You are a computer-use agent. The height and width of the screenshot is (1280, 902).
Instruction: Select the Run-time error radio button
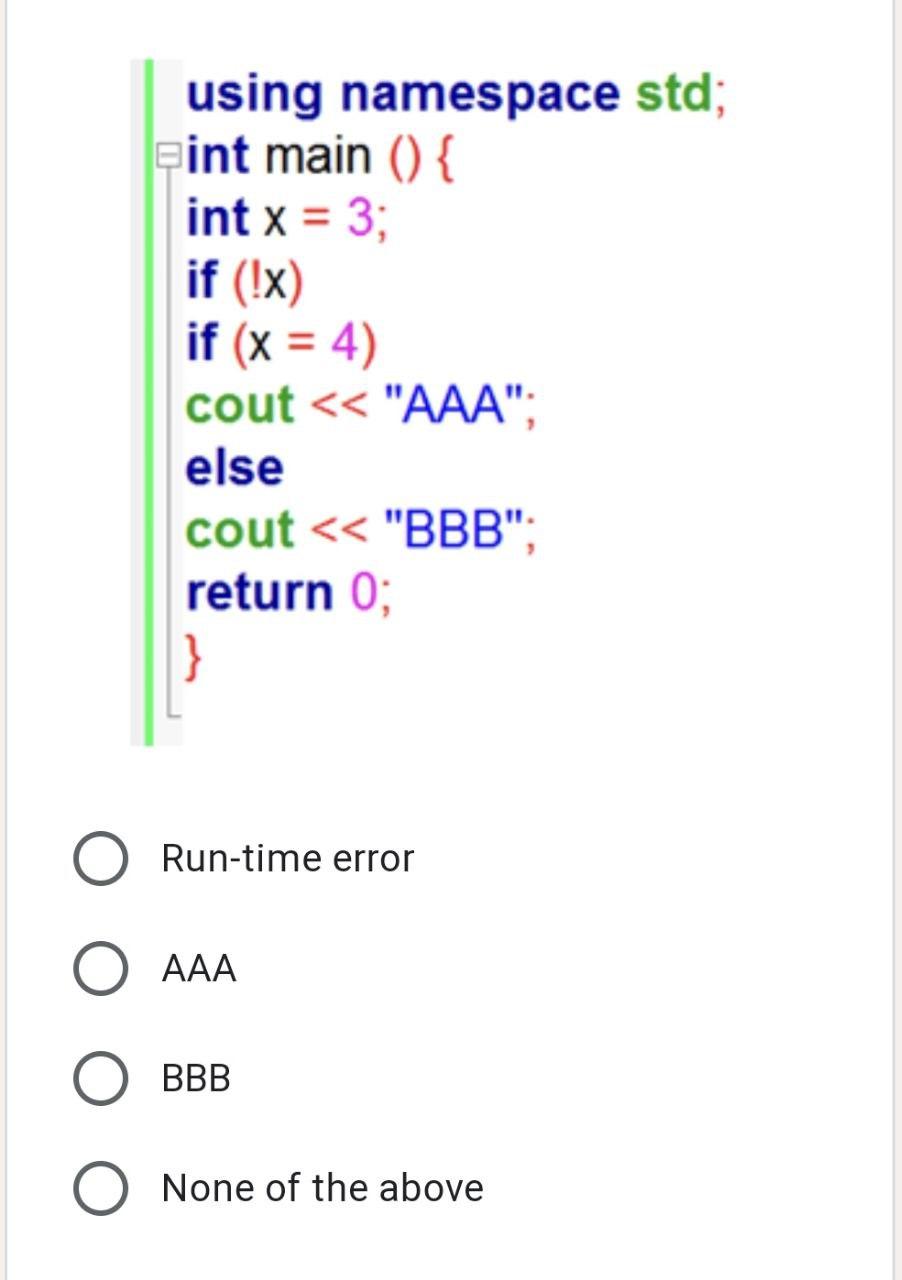click(99, 857)
